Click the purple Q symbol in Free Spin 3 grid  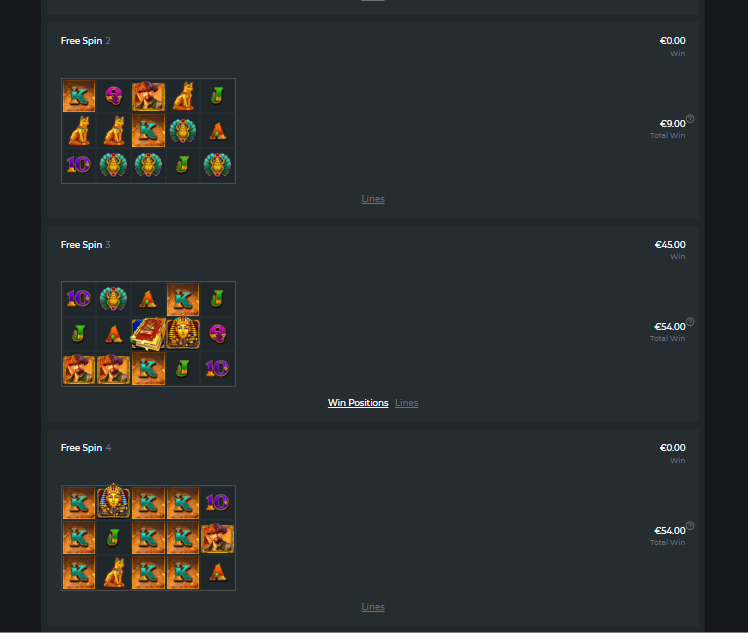[218, 334]
